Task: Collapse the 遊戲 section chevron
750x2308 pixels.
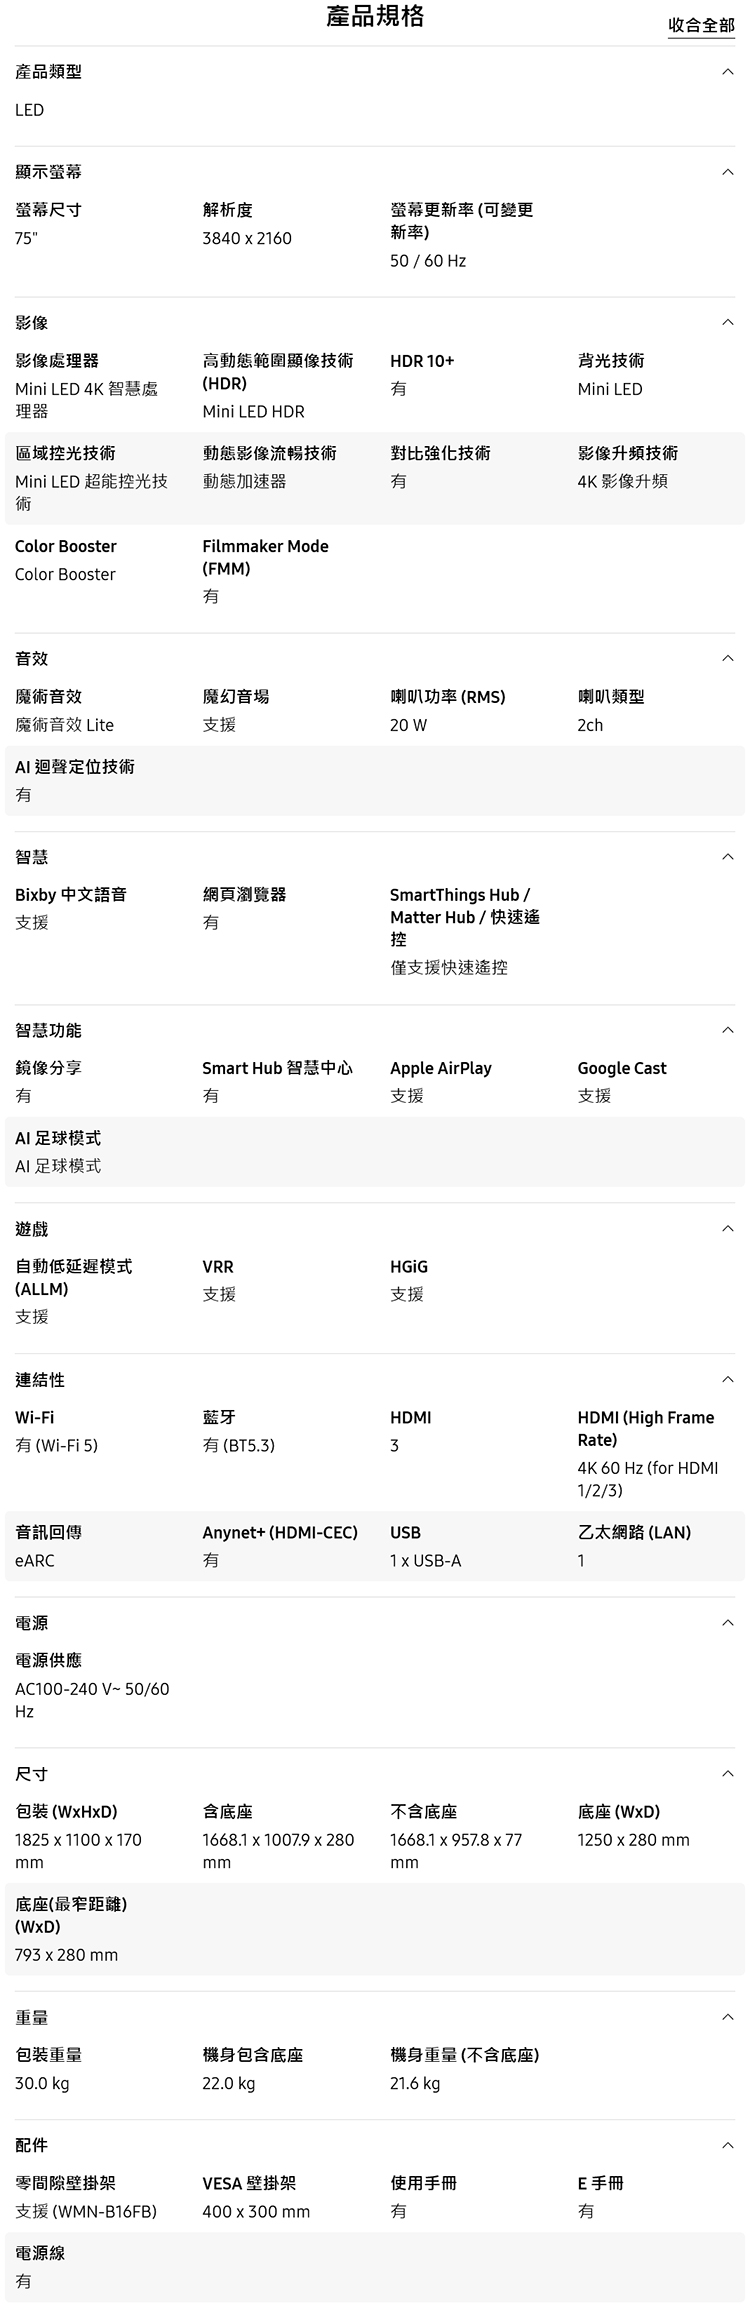Action: 727,1229
